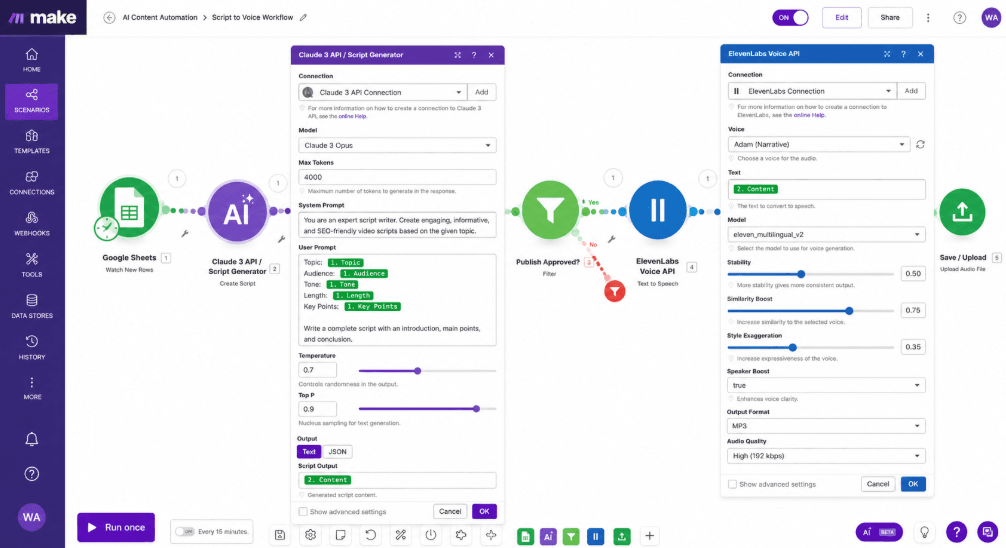
Task: Open the ElevenLabs Connection dropdown
Action: click(x=812, y=90)
